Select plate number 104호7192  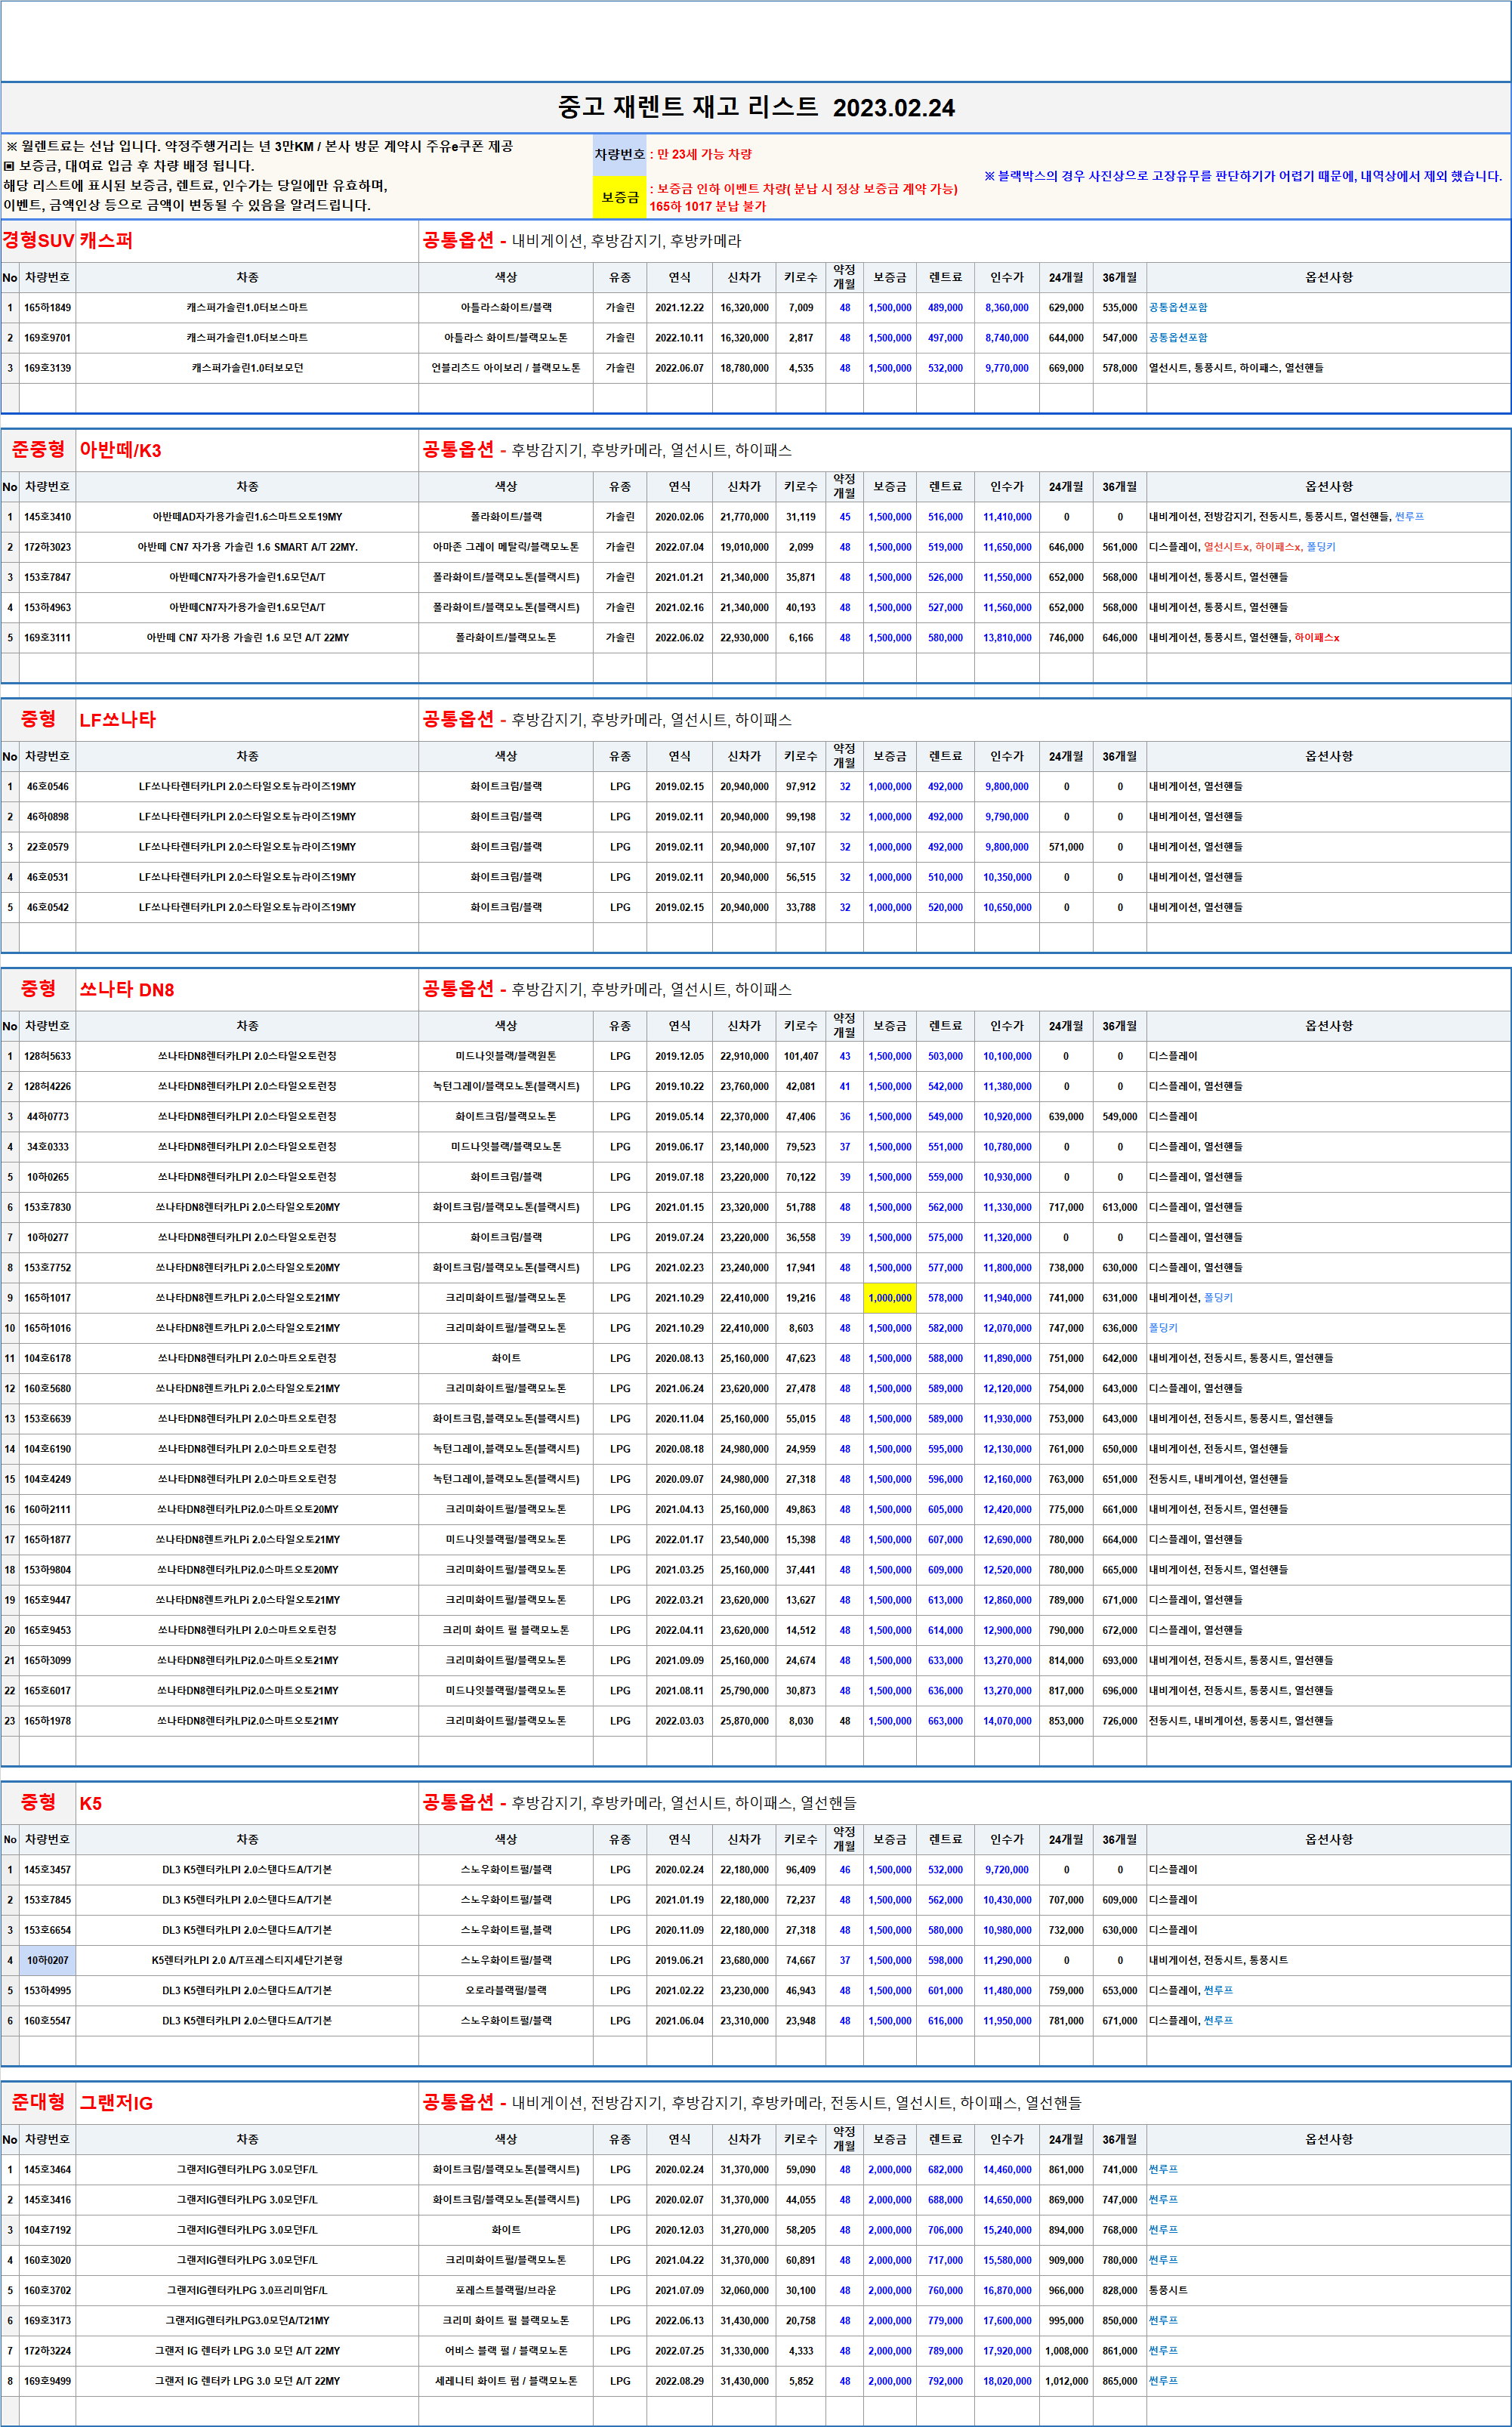coord(48,2230)
